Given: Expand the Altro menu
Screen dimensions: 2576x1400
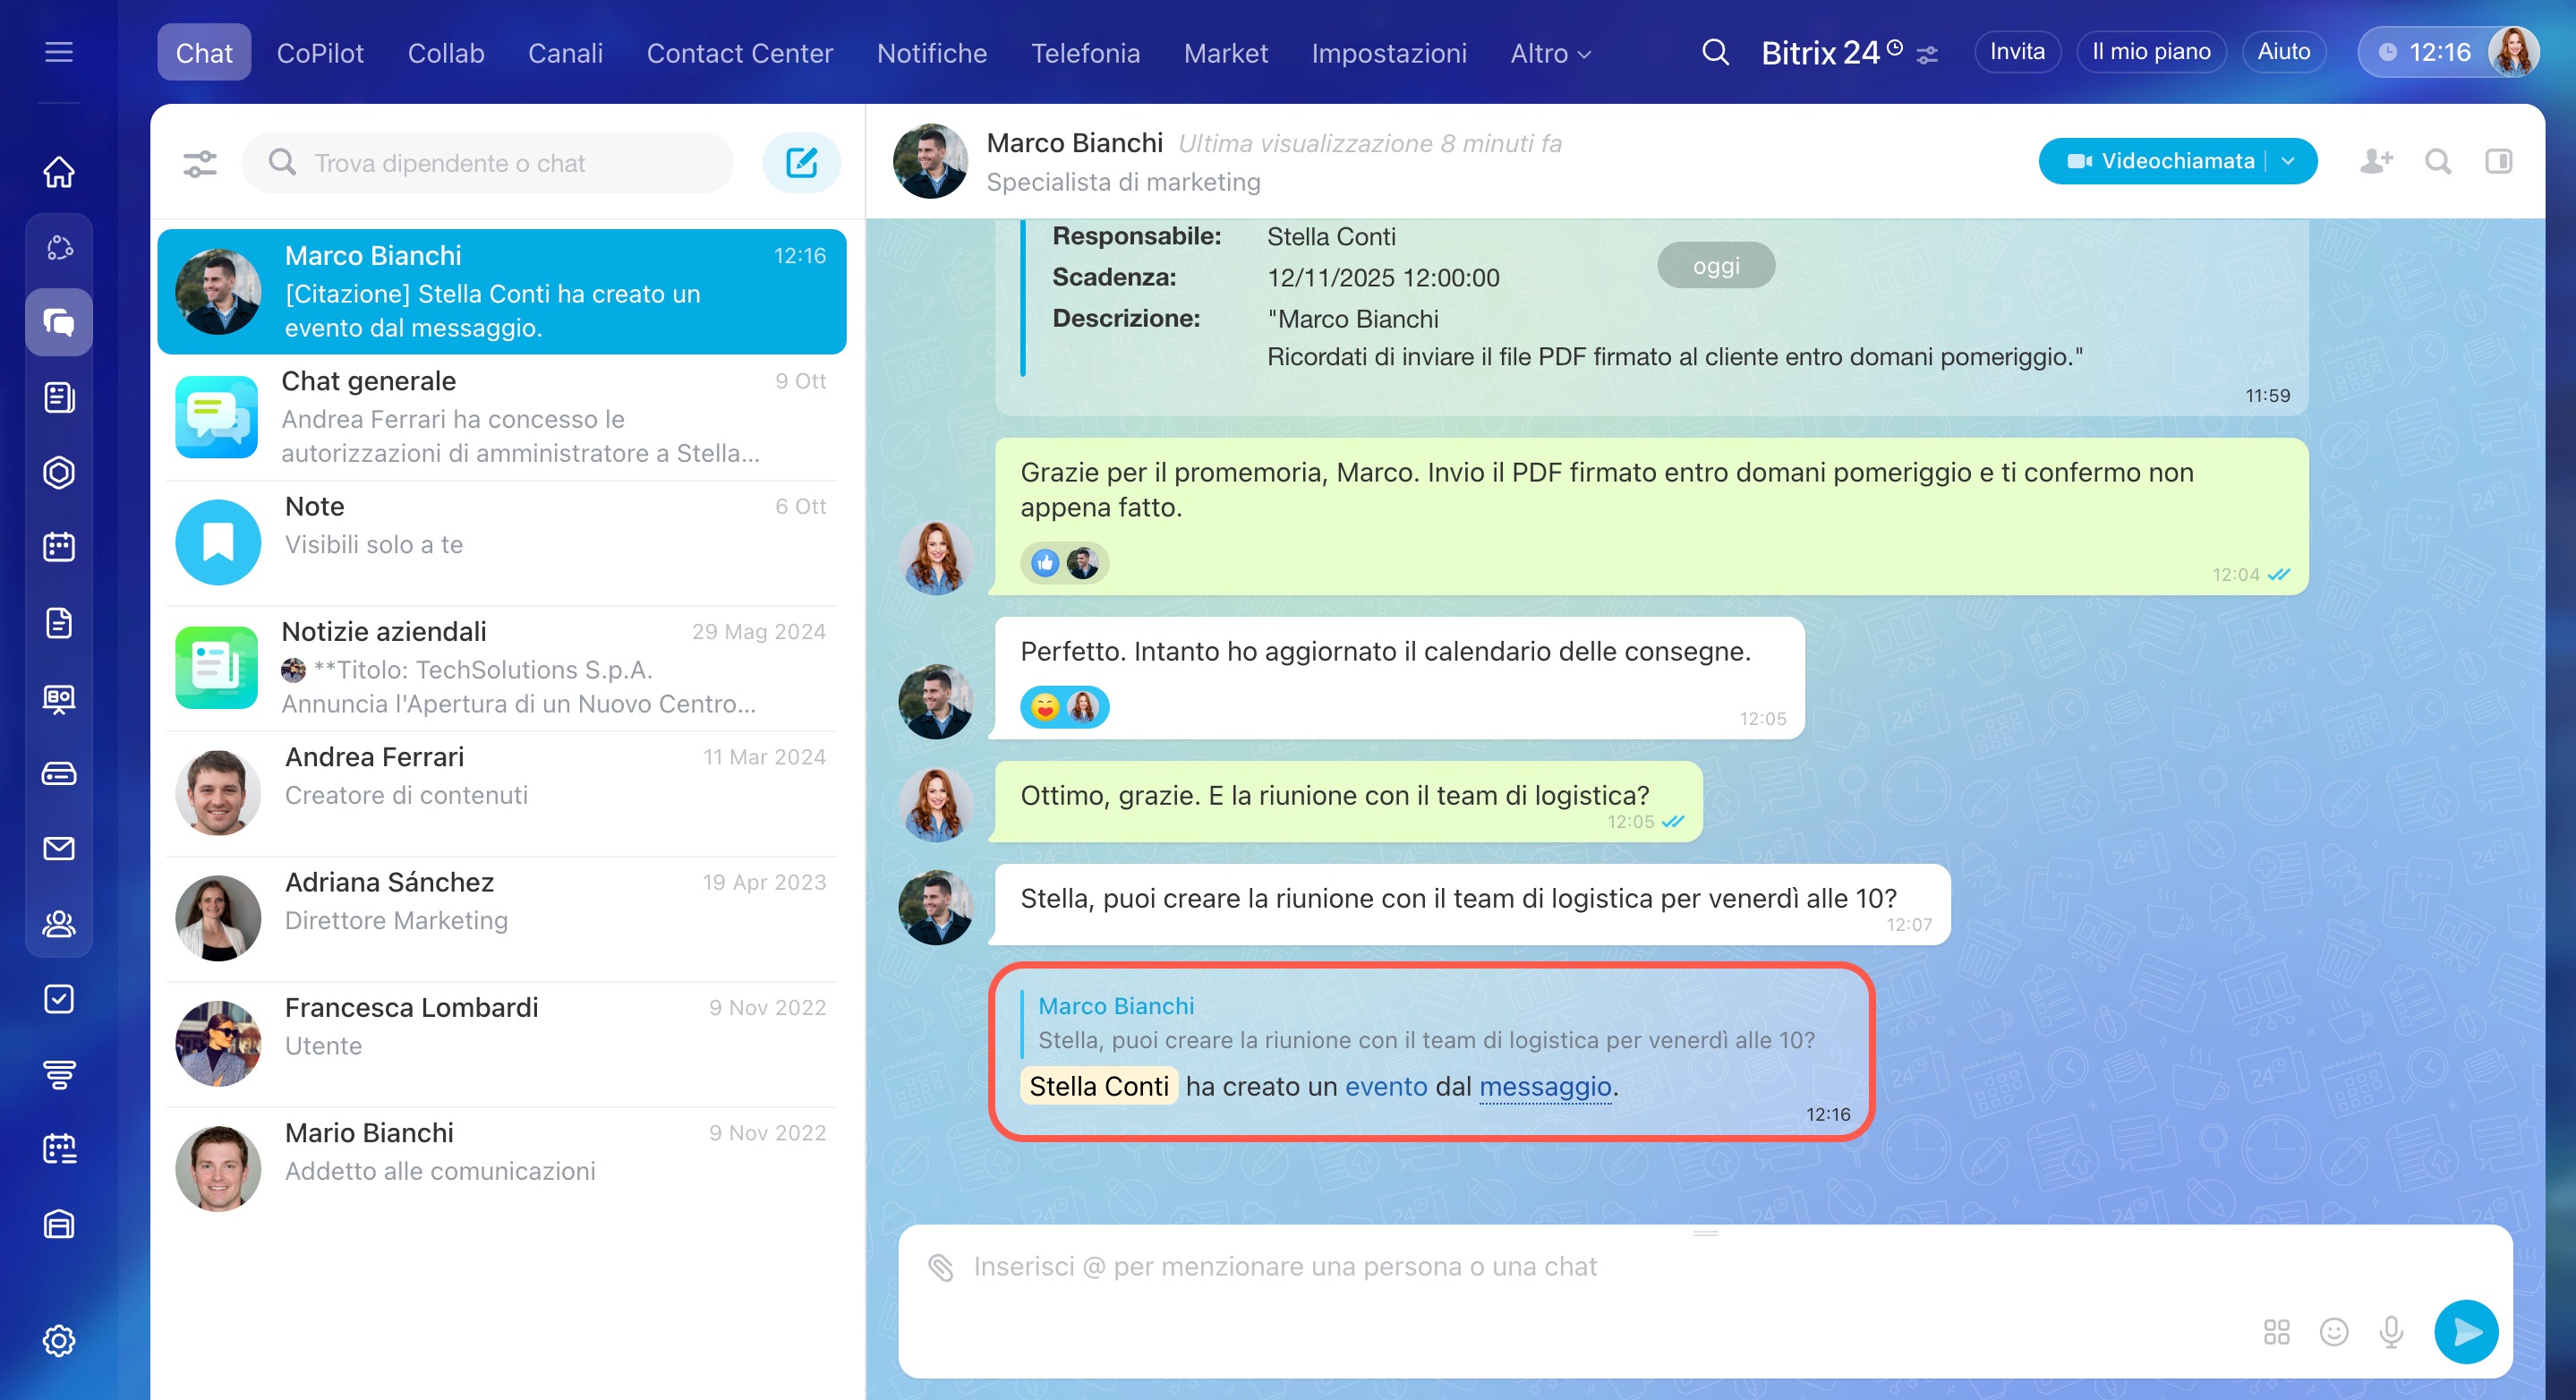Looking at the screenshot, I should (1549, 53).
